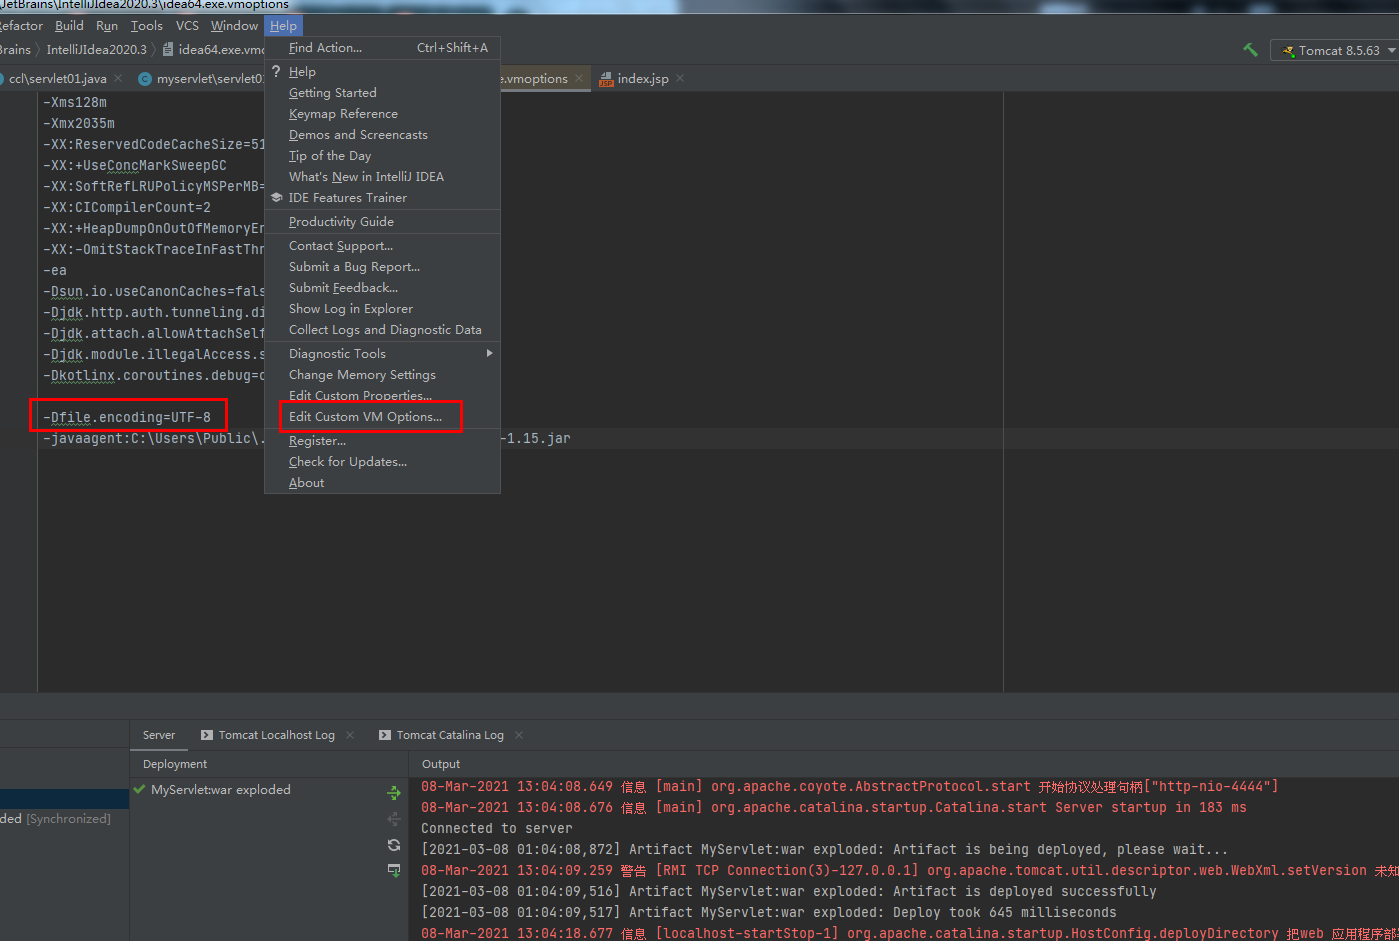The height and width of the screenshot is (941, 1399).
Task: Select Contact Support...
Action: 382,245
